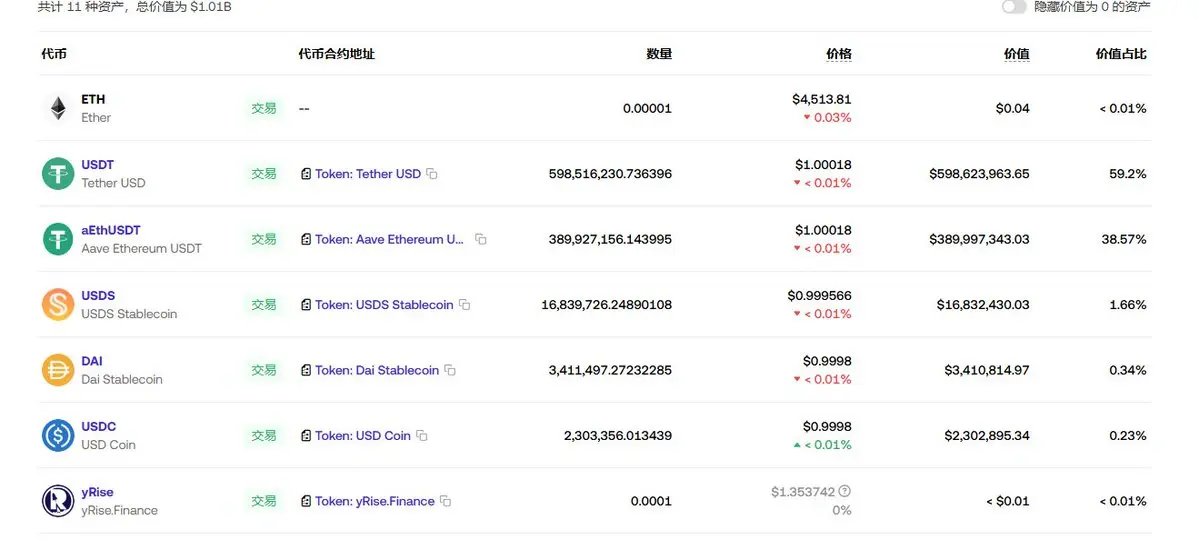Click contract document icon beside Token: USD Coin
1199x540 pixels.
coord(306,435)
